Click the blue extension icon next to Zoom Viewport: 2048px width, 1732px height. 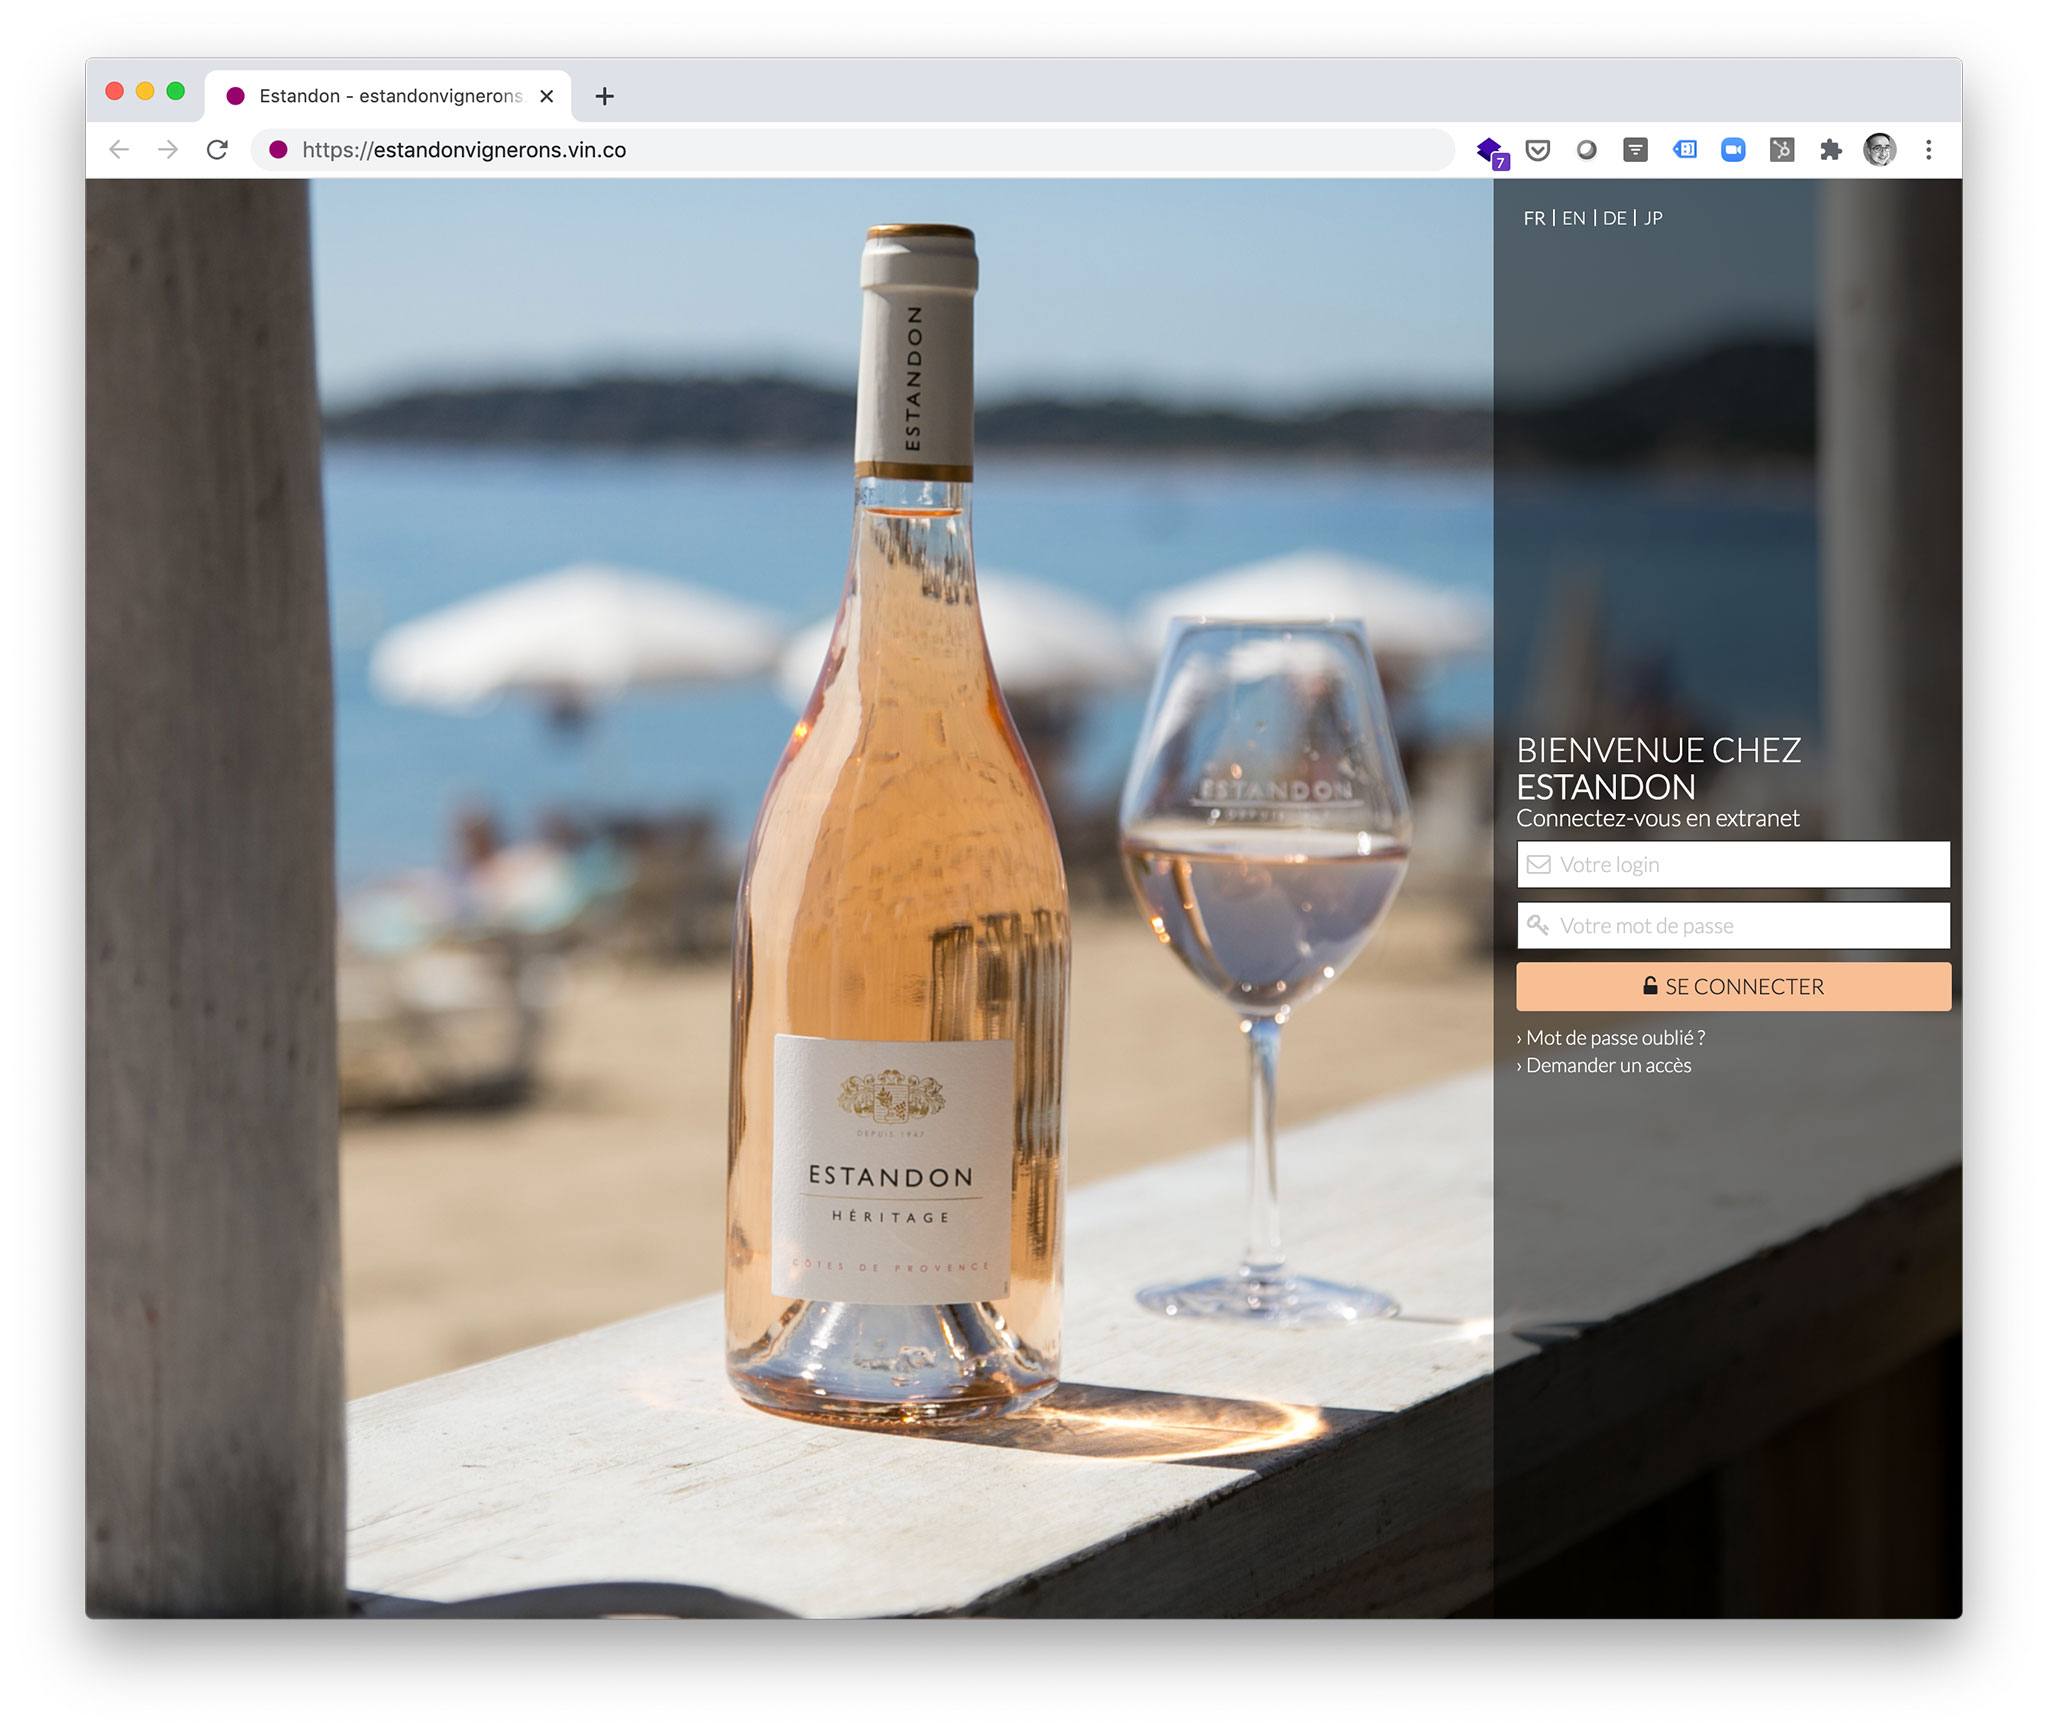(x=1685, y=150)
